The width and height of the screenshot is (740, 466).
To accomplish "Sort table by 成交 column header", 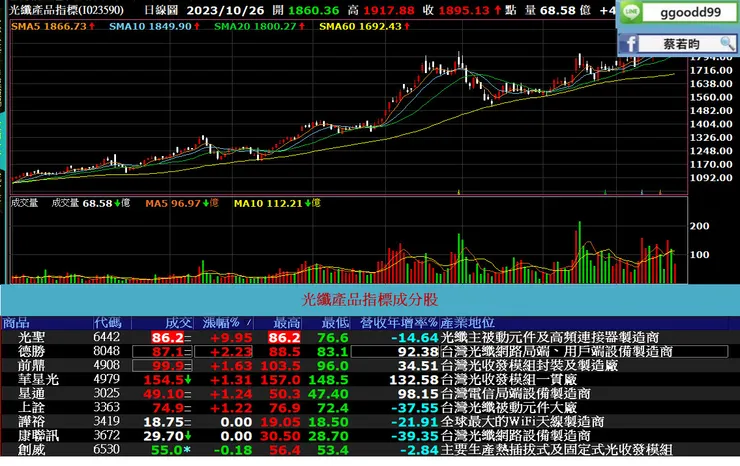I will (178, 323).
